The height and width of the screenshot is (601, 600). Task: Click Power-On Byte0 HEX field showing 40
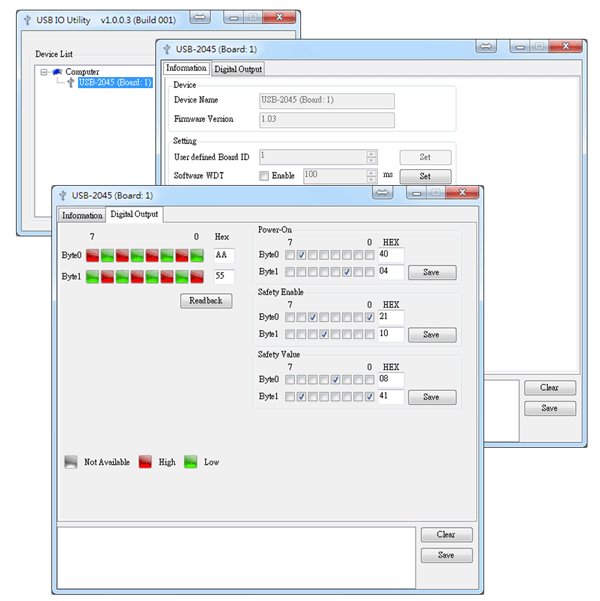click(391, 255)
